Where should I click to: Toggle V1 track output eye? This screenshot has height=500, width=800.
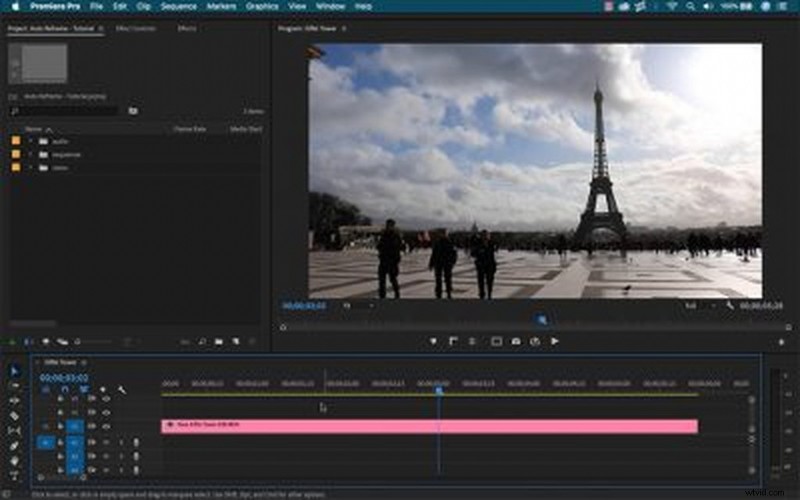(x=106, y=426)
